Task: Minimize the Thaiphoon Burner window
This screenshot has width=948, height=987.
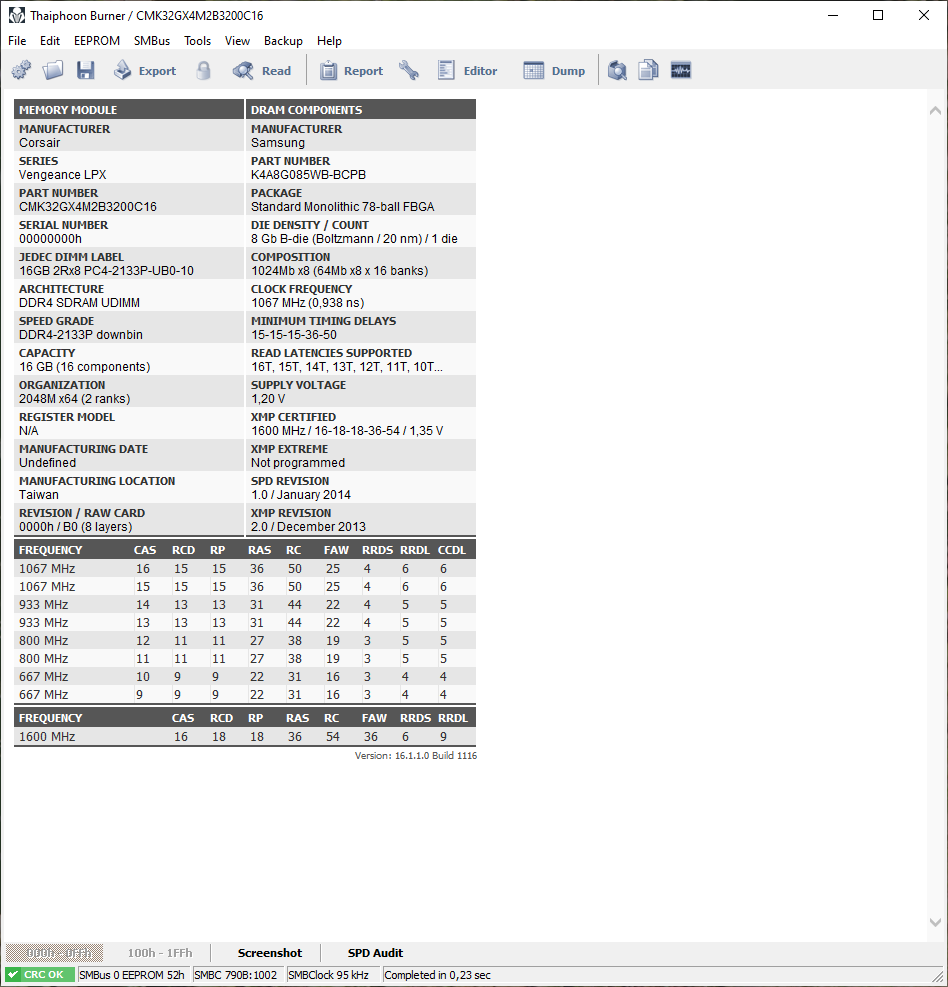Action: (x=833, y=15)
